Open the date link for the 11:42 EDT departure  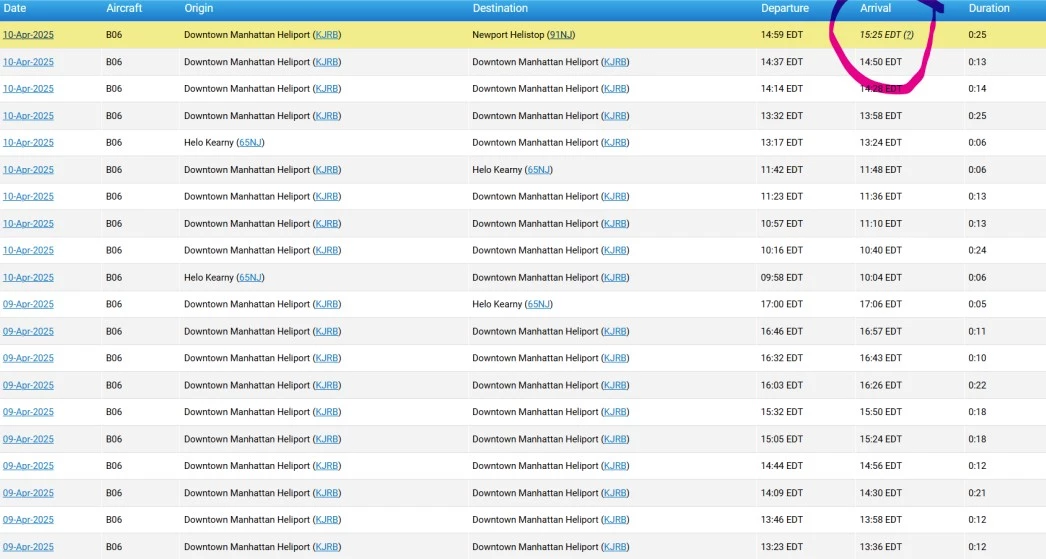(28, 169)
